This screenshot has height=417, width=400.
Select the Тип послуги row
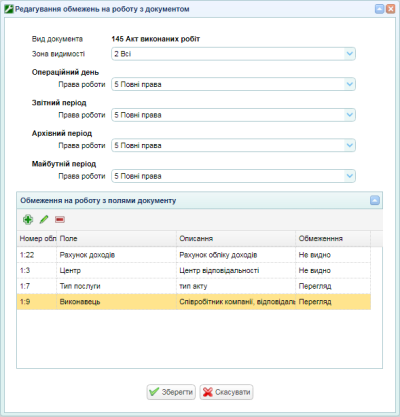pyautogui.click(x=194, y=286)
